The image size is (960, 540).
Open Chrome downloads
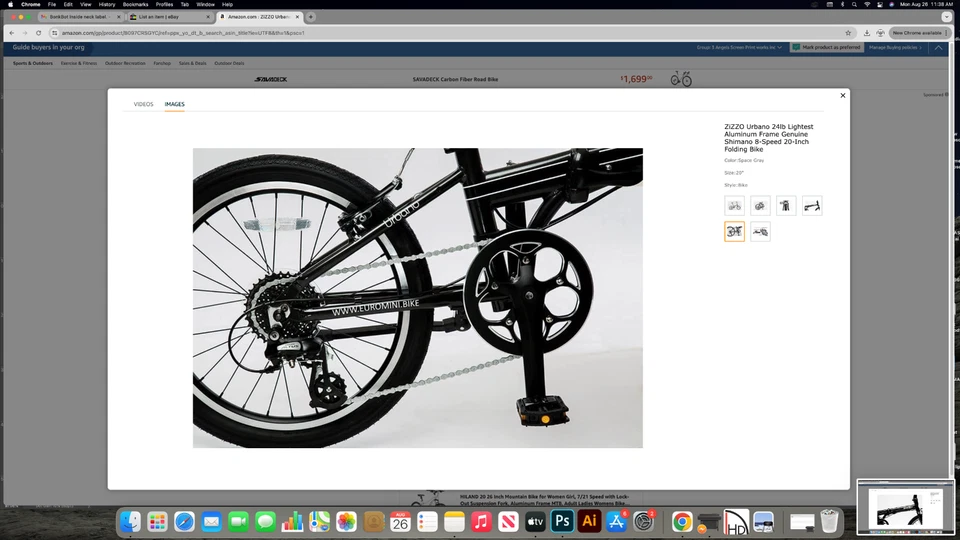pyautogui.click(x=866, y=33)
